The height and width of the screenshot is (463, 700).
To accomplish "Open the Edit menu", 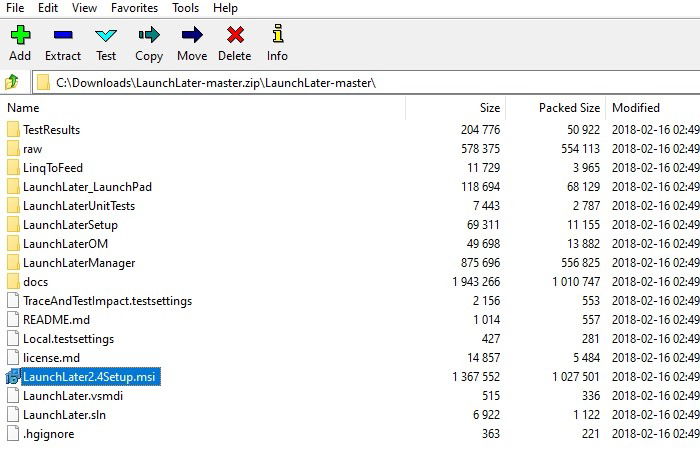I will point(48,8).
